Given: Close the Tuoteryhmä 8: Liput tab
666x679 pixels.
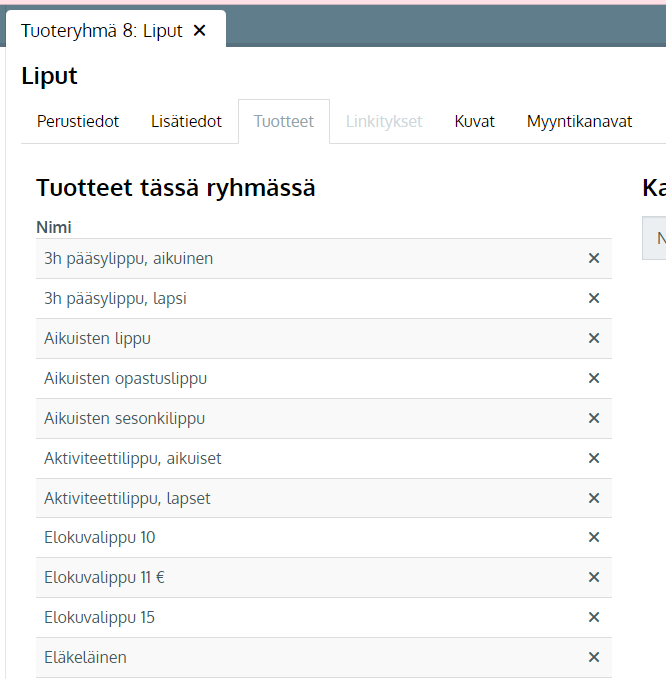Looking at the screenshot, I should tap(199, 31).
